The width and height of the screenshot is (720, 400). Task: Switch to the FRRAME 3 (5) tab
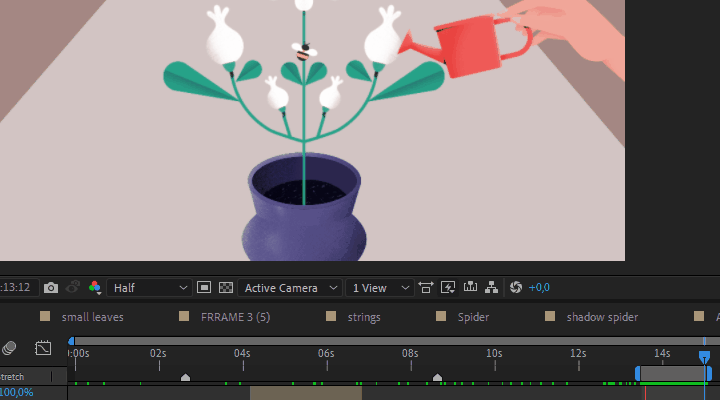pos(235,317)
